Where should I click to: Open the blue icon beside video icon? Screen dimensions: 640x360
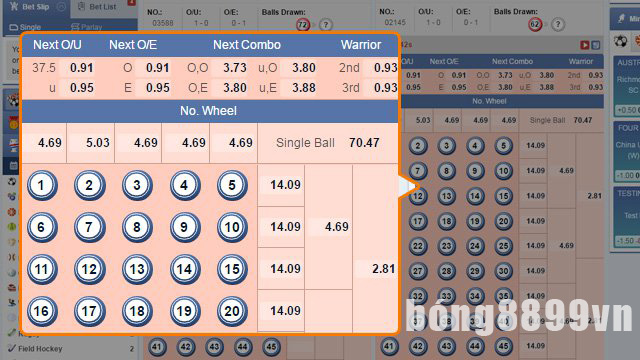[596, 45]
